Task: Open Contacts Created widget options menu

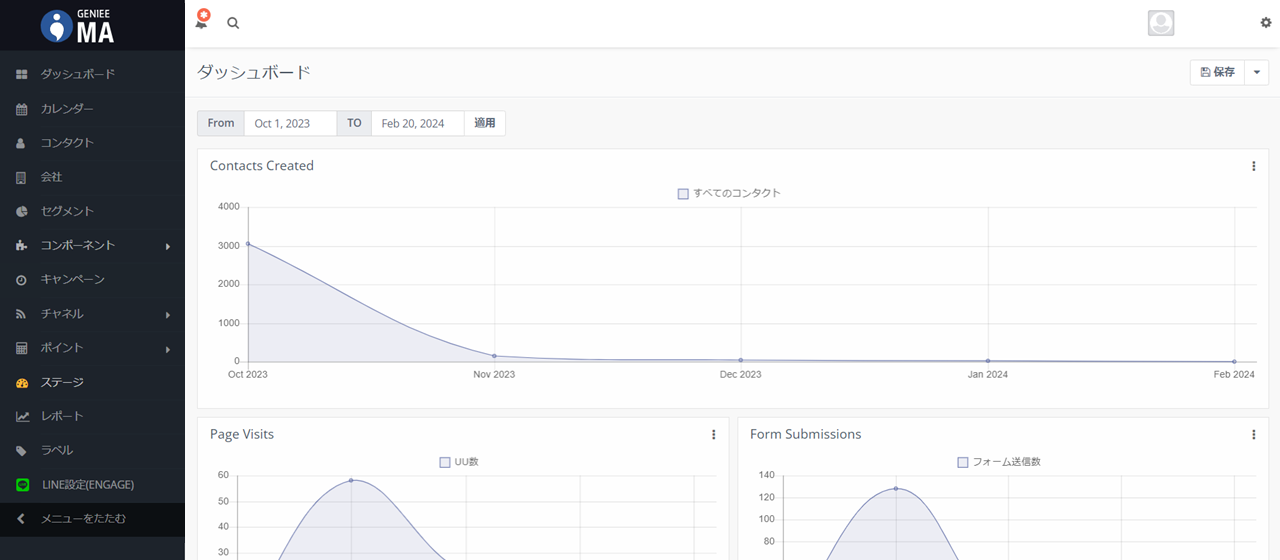Action: [x=1253, y=166]
